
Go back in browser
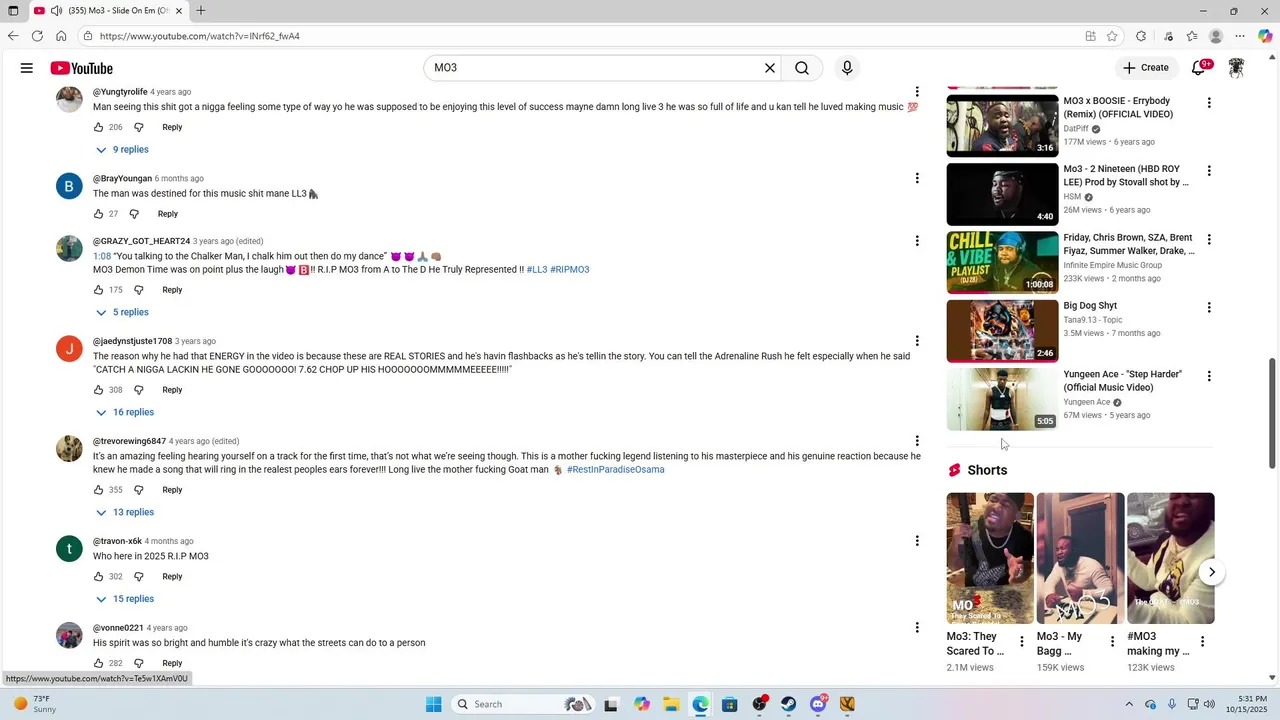pyautogui.click(x=13, y=36)
